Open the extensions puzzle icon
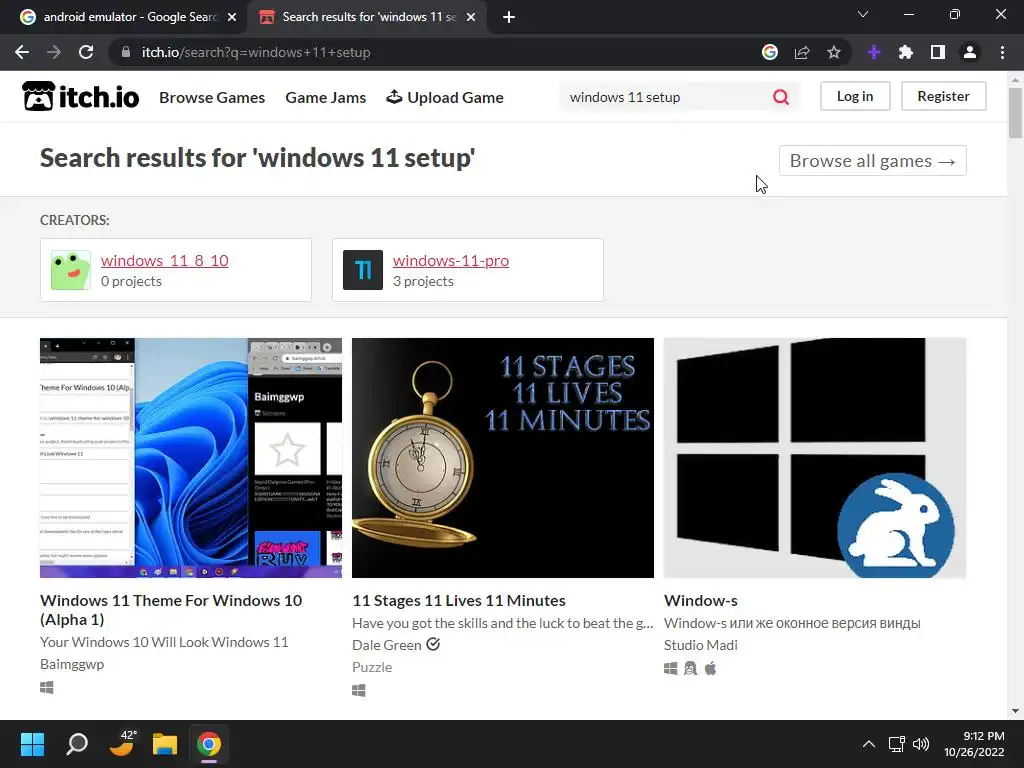The width and height of the screenshot is (1024, 768). 906,52
